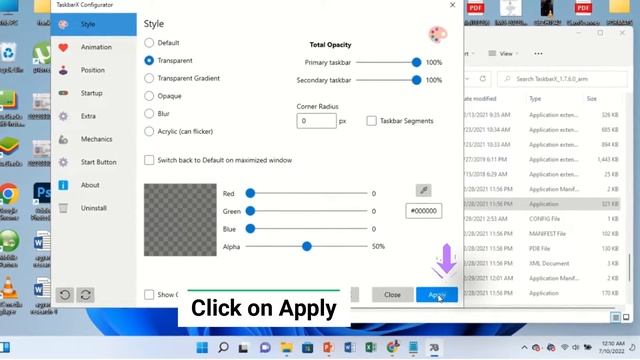Click the checkered color preview swatch
This screenshot has height=360, width=640.
[180, 220]
